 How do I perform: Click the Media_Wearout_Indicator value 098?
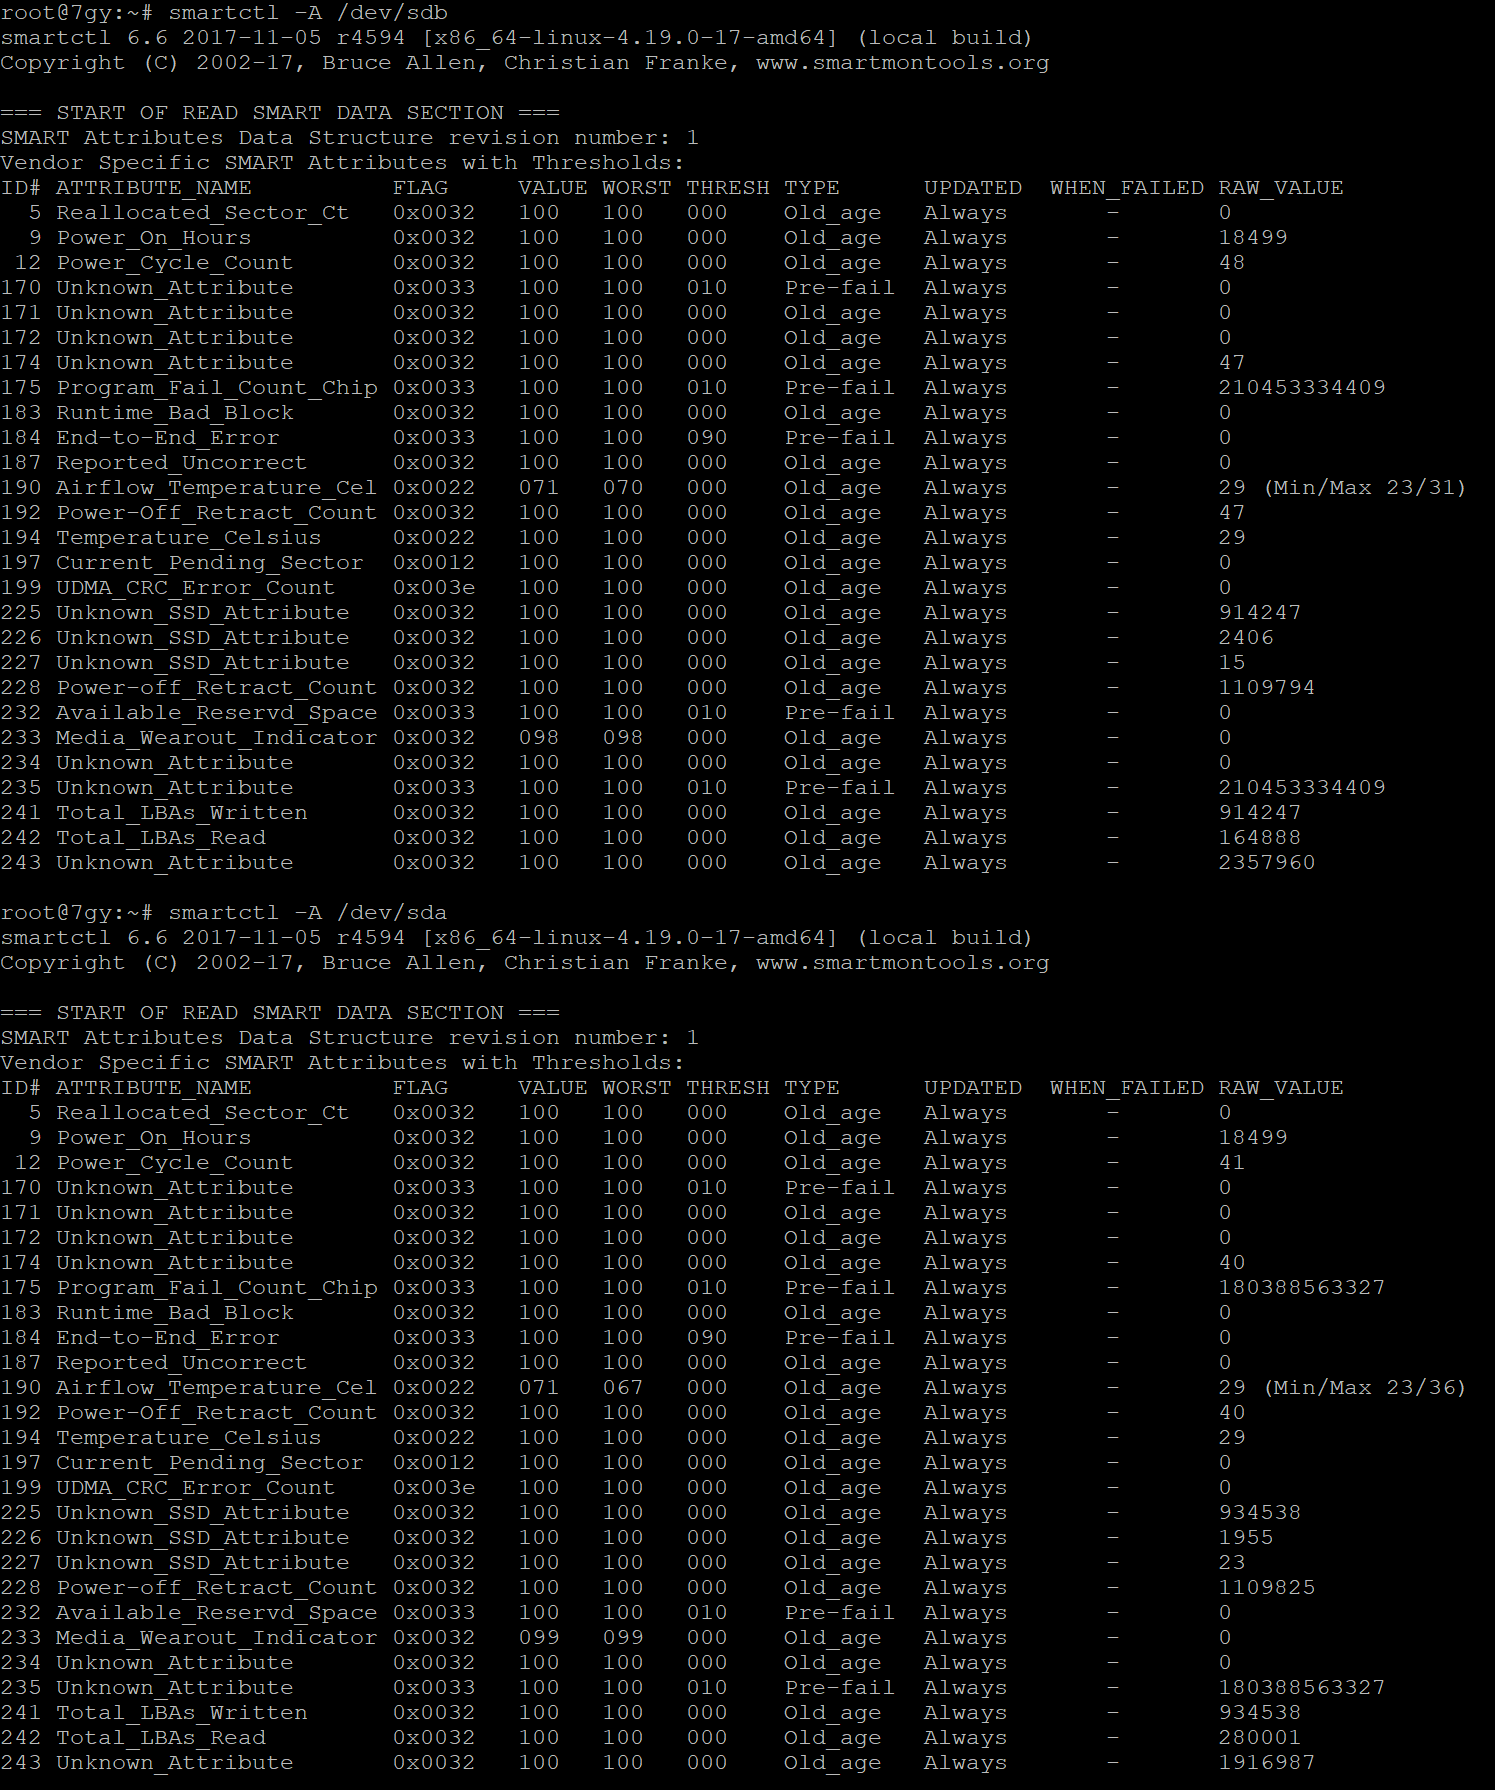coord(538,738)
